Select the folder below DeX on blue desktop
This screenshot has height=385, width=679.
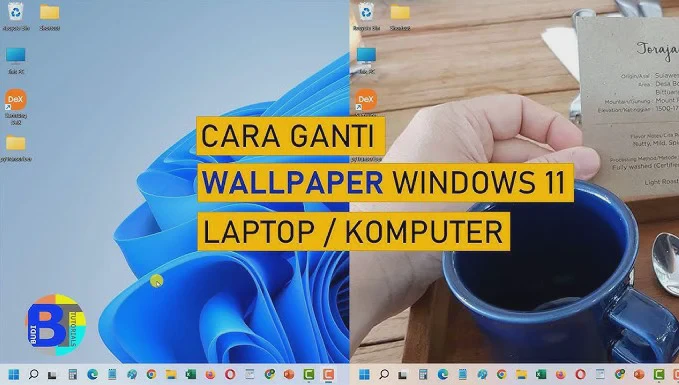(16, 148)
